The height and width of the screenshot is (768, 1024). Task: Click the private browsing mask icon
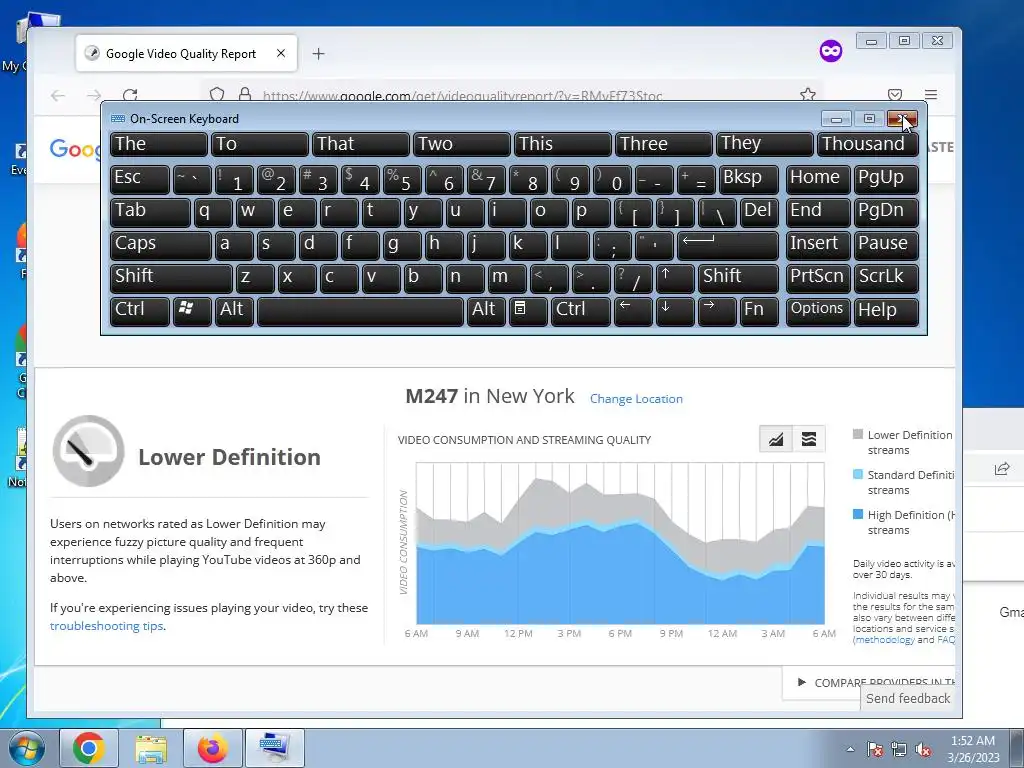tap(831, 51)
